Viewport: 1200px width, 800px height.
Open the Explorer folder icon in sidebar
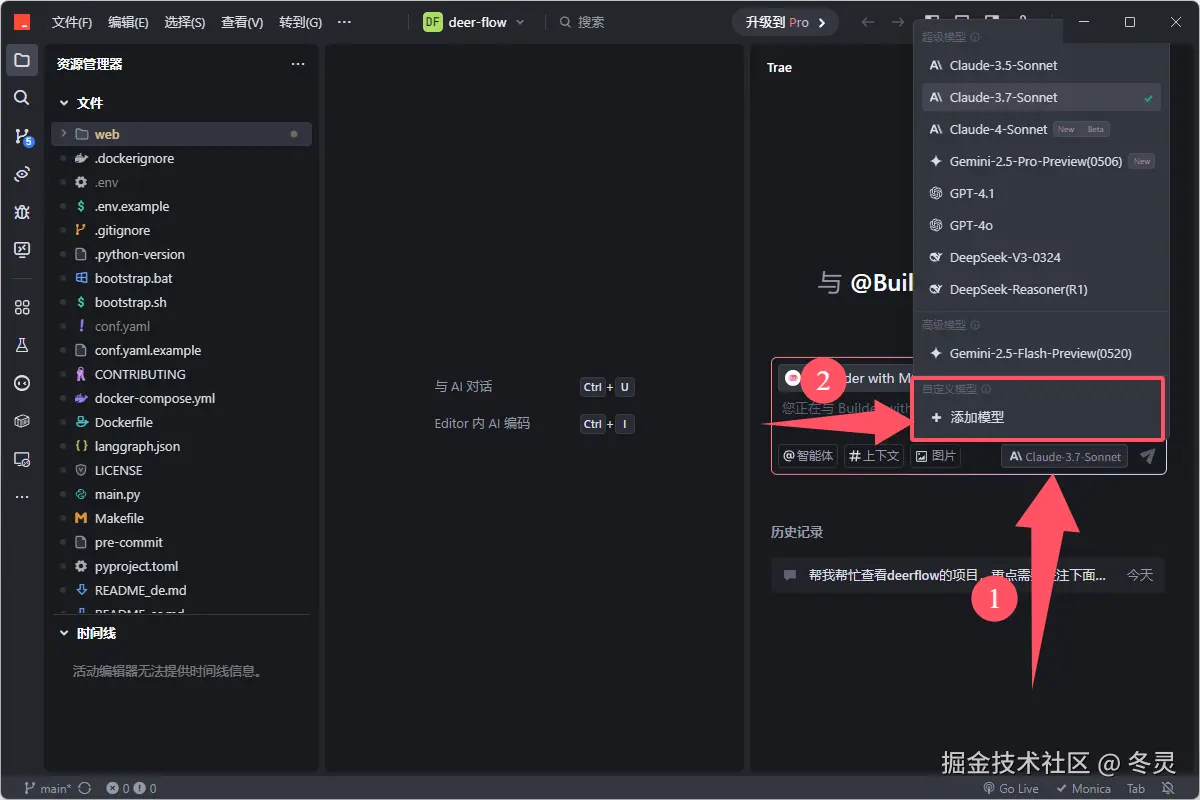pyautogui.click(x=22, y=59)
